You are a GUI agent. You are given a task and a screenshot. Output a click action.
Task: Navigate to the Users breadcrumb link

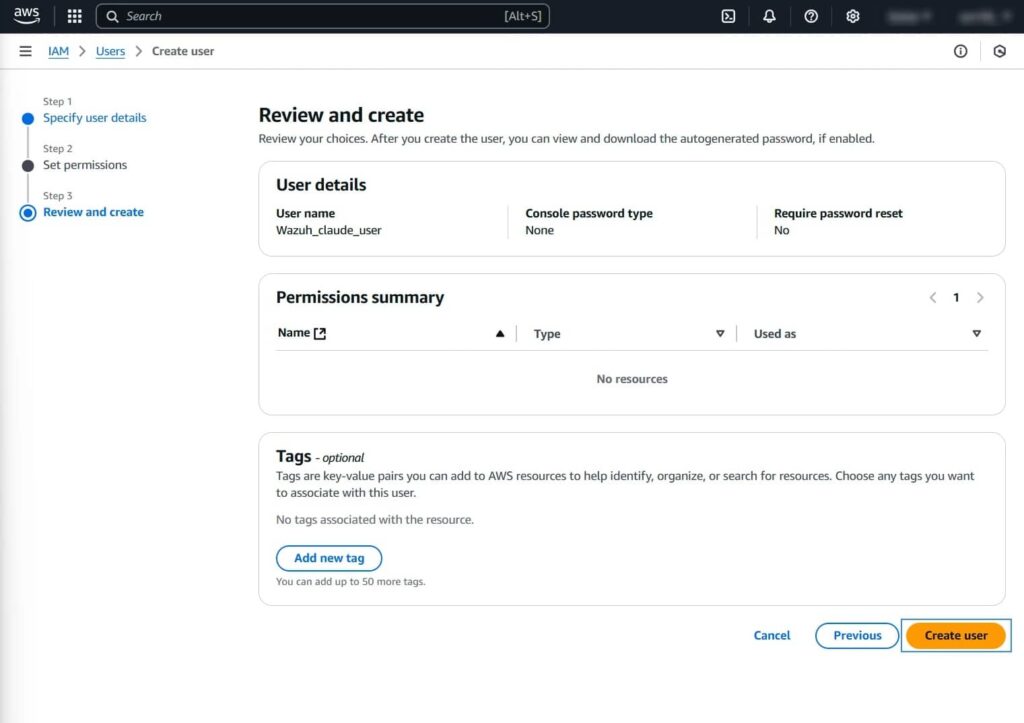pos(110,51)
